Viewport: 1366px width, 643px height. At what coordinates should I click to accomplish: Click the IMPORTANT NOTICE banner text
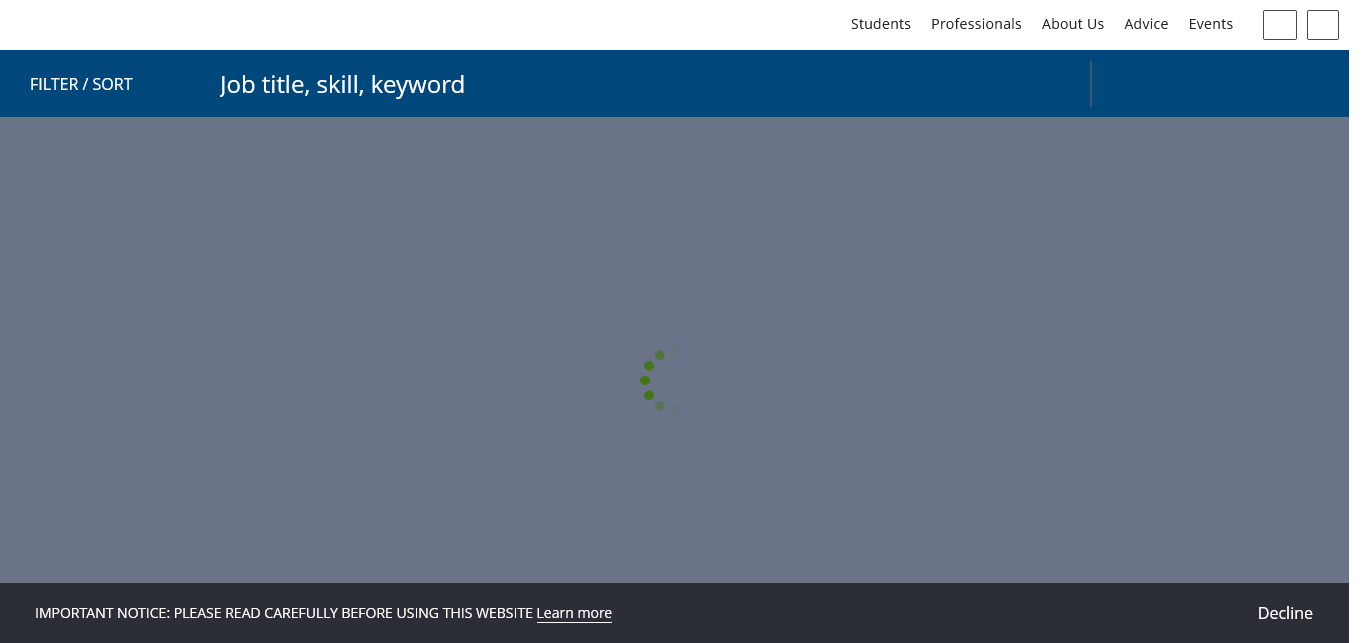coord(283,613)
